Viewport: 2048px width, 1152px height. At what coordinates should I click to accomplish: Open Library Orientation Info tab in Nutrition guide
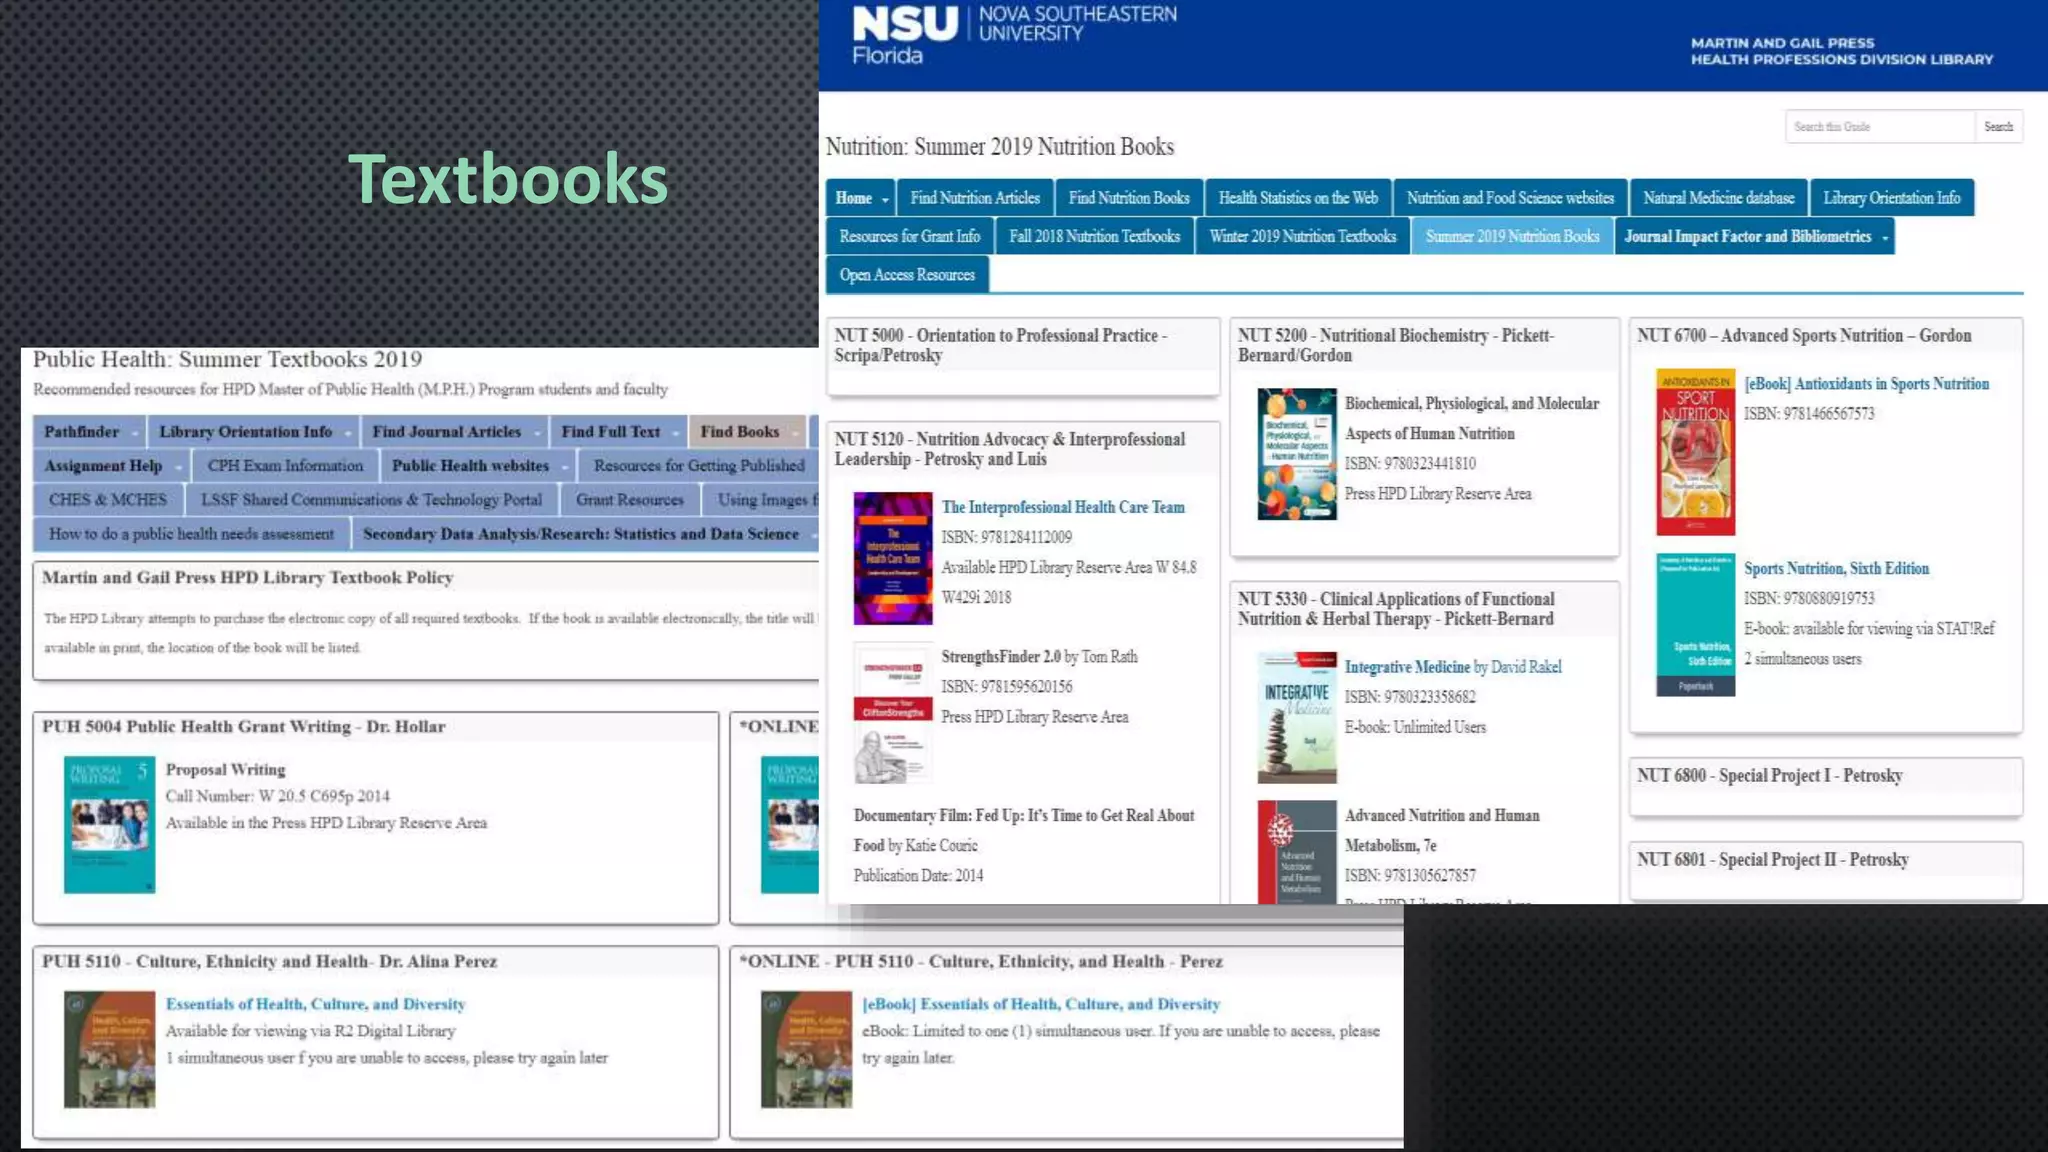(x=1891, y=198)
